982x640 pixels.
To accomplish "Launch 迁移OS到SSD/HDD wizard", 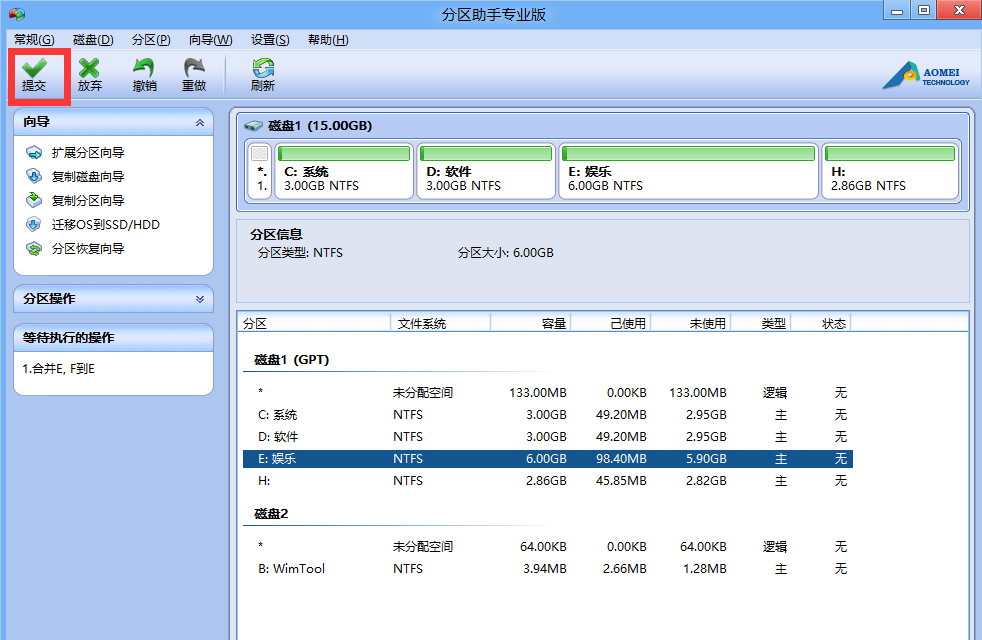I will click(x=105, y=224).
